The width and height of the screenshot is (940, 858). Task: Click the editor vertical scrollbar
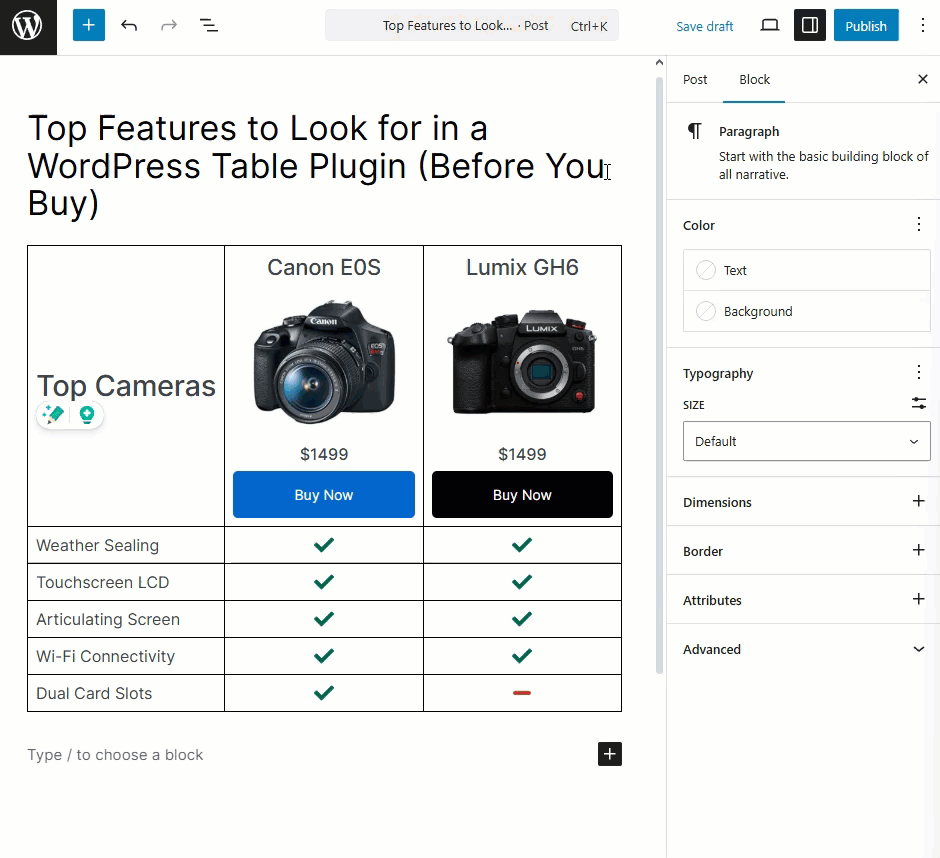(x=659, y=375)
